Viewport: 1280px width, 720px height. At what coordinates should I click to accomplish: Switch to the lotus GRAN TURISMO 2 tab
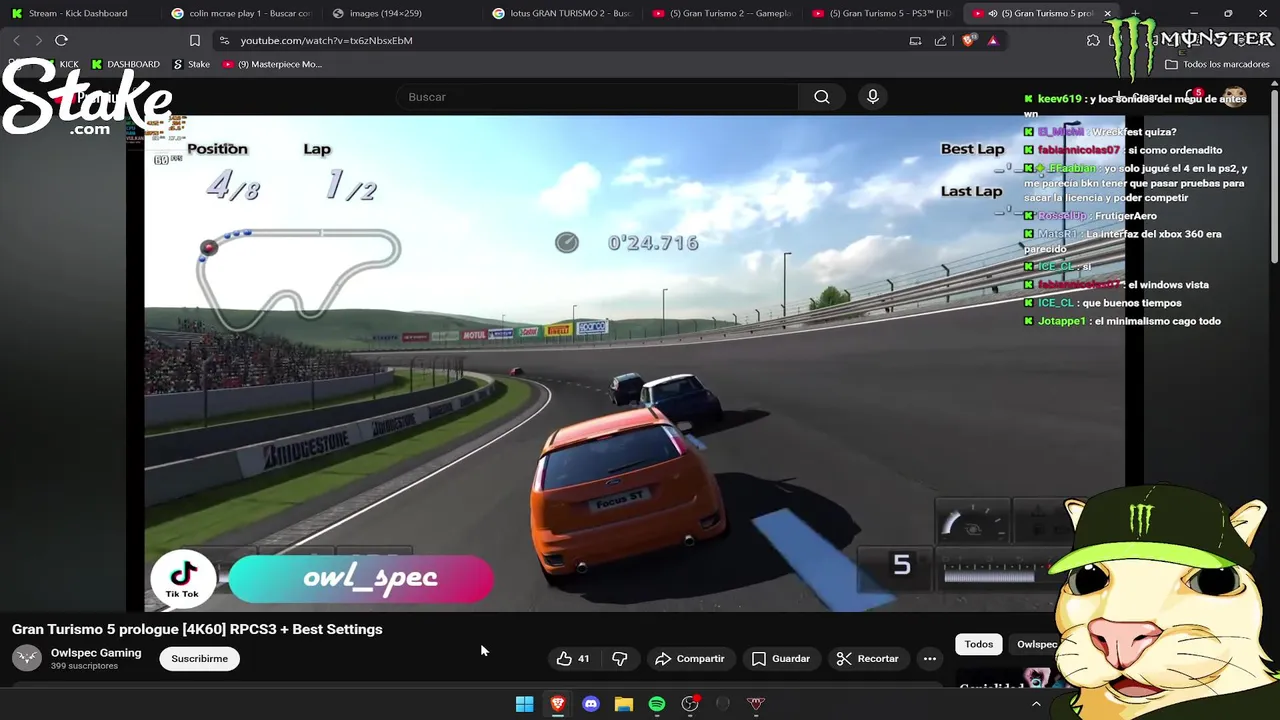click(563, 13)
